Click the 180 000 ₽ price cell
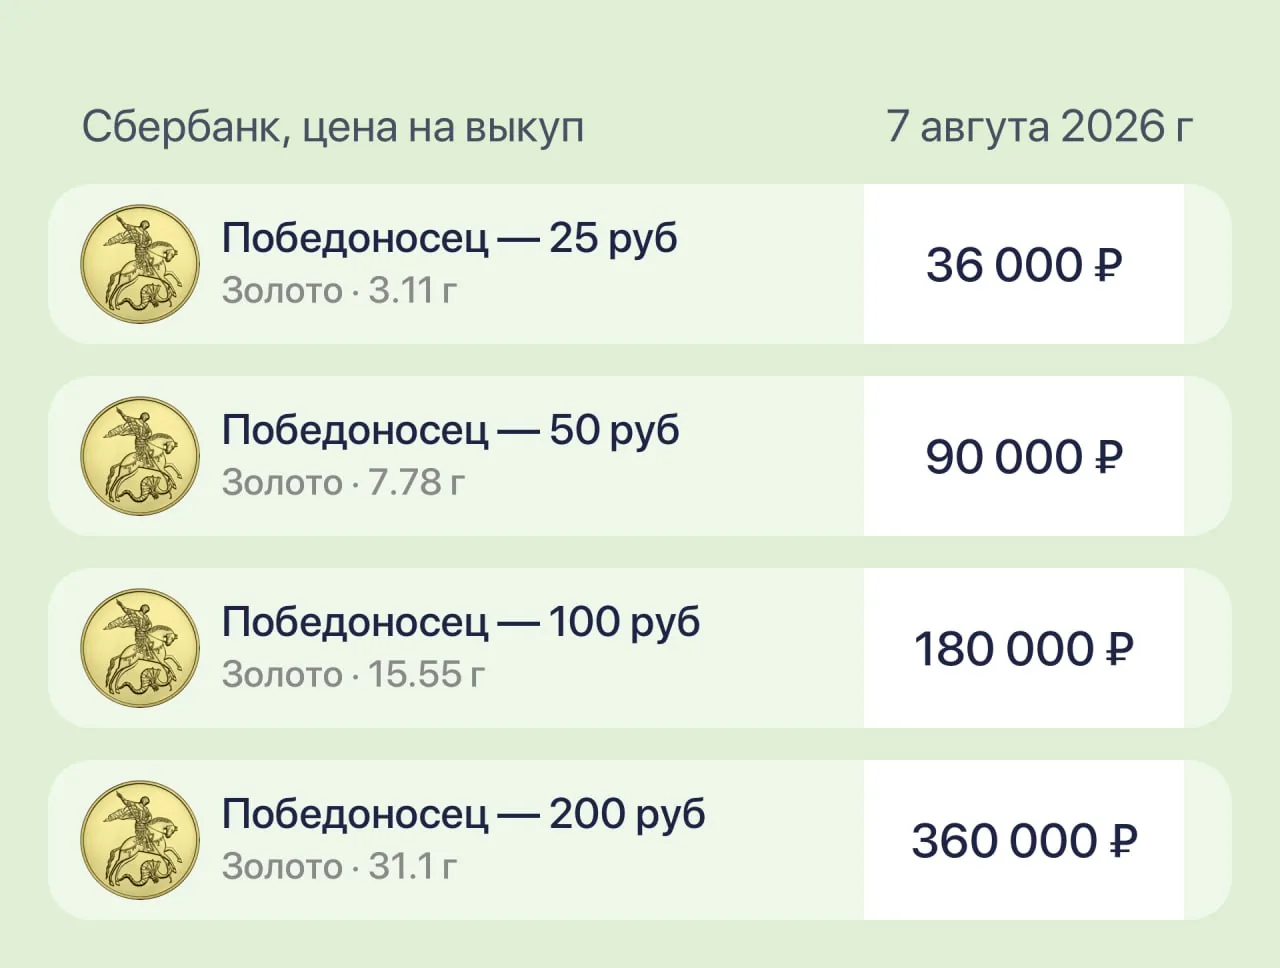Screen dimensions: 1280x968 (x=1024, y=648)
